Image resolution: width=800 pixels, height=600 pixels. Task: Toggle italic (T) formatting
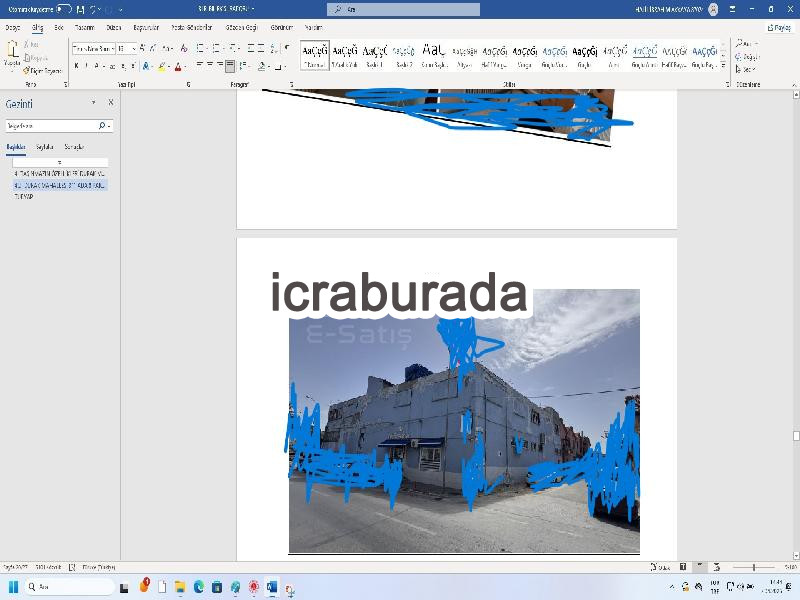[87, 66]
